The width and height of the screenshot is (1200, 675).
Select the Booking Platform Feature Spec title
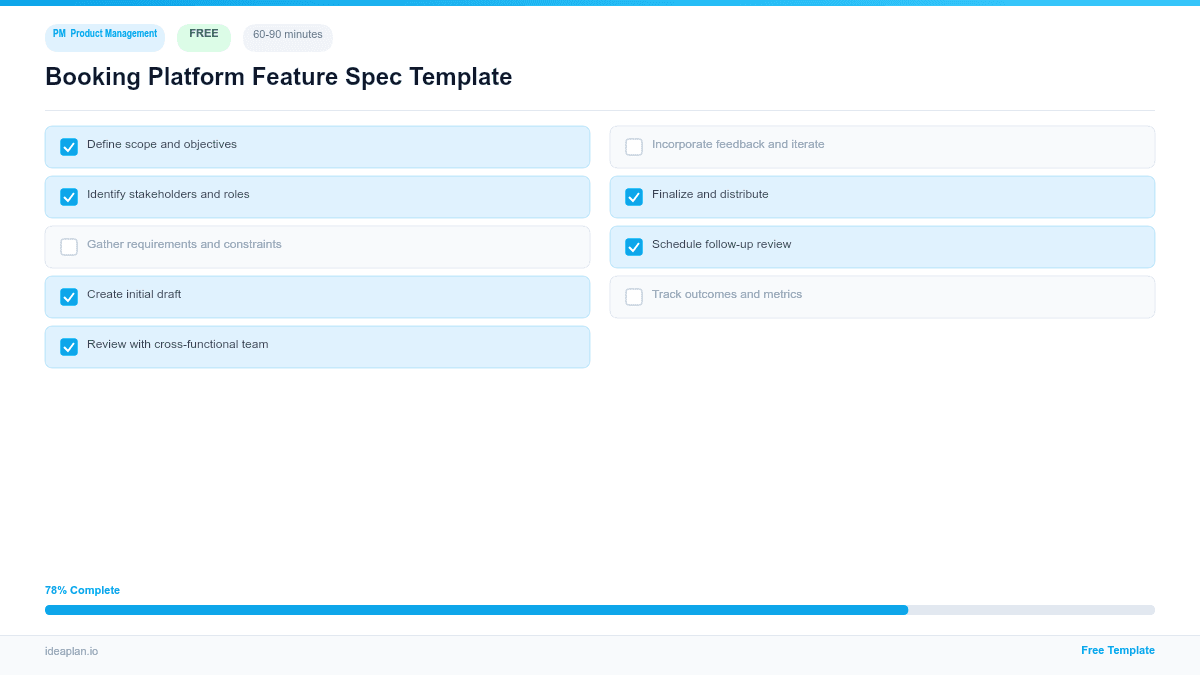point(278,76)
